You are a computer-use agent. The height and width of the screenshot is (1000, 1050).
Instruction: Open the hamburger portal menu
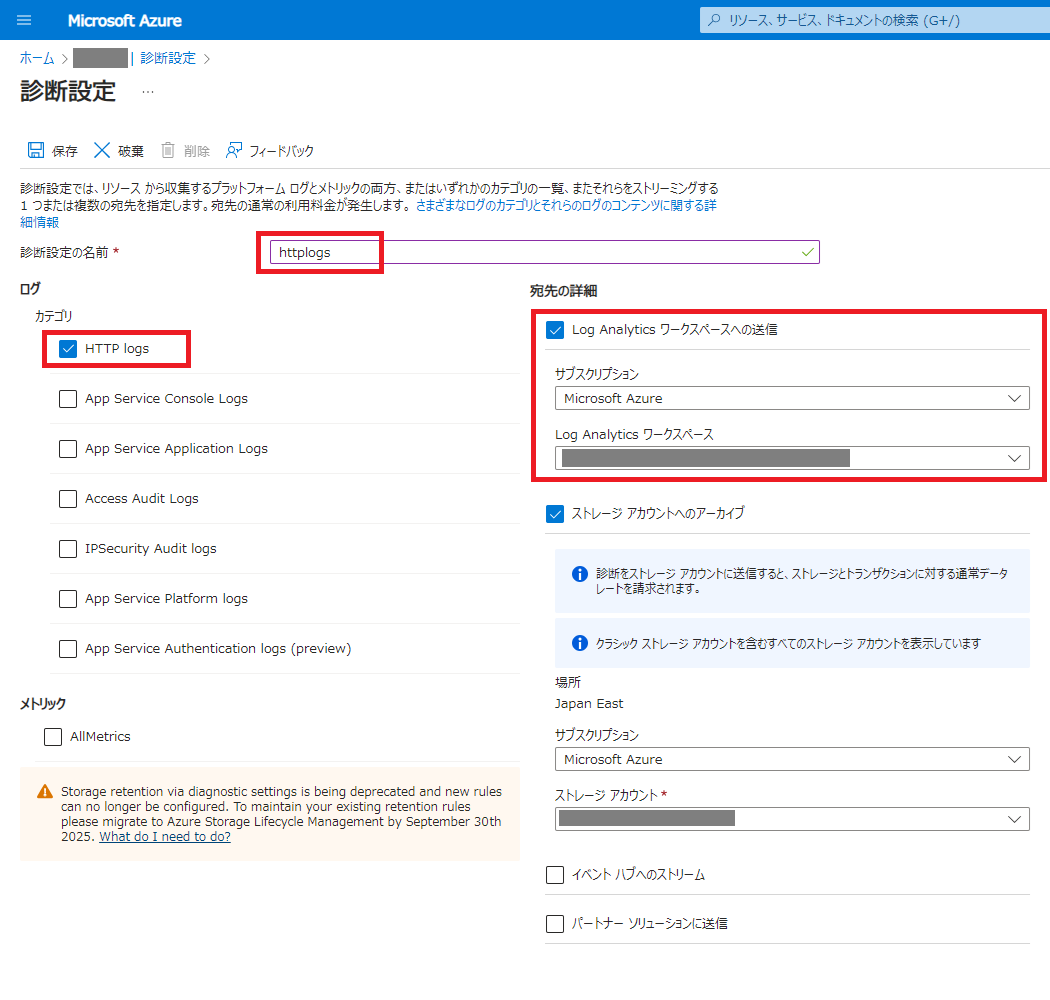(x=24, y=20)
